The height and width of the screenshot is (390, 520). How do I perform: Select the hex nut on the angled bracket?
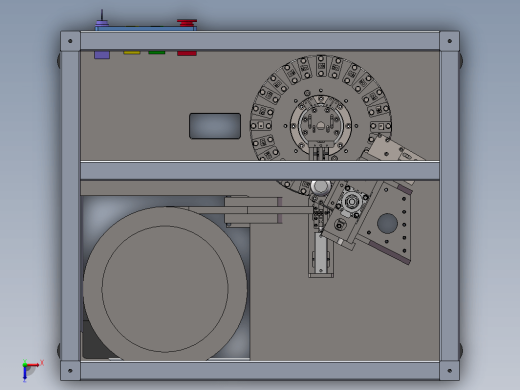[351, 202]
